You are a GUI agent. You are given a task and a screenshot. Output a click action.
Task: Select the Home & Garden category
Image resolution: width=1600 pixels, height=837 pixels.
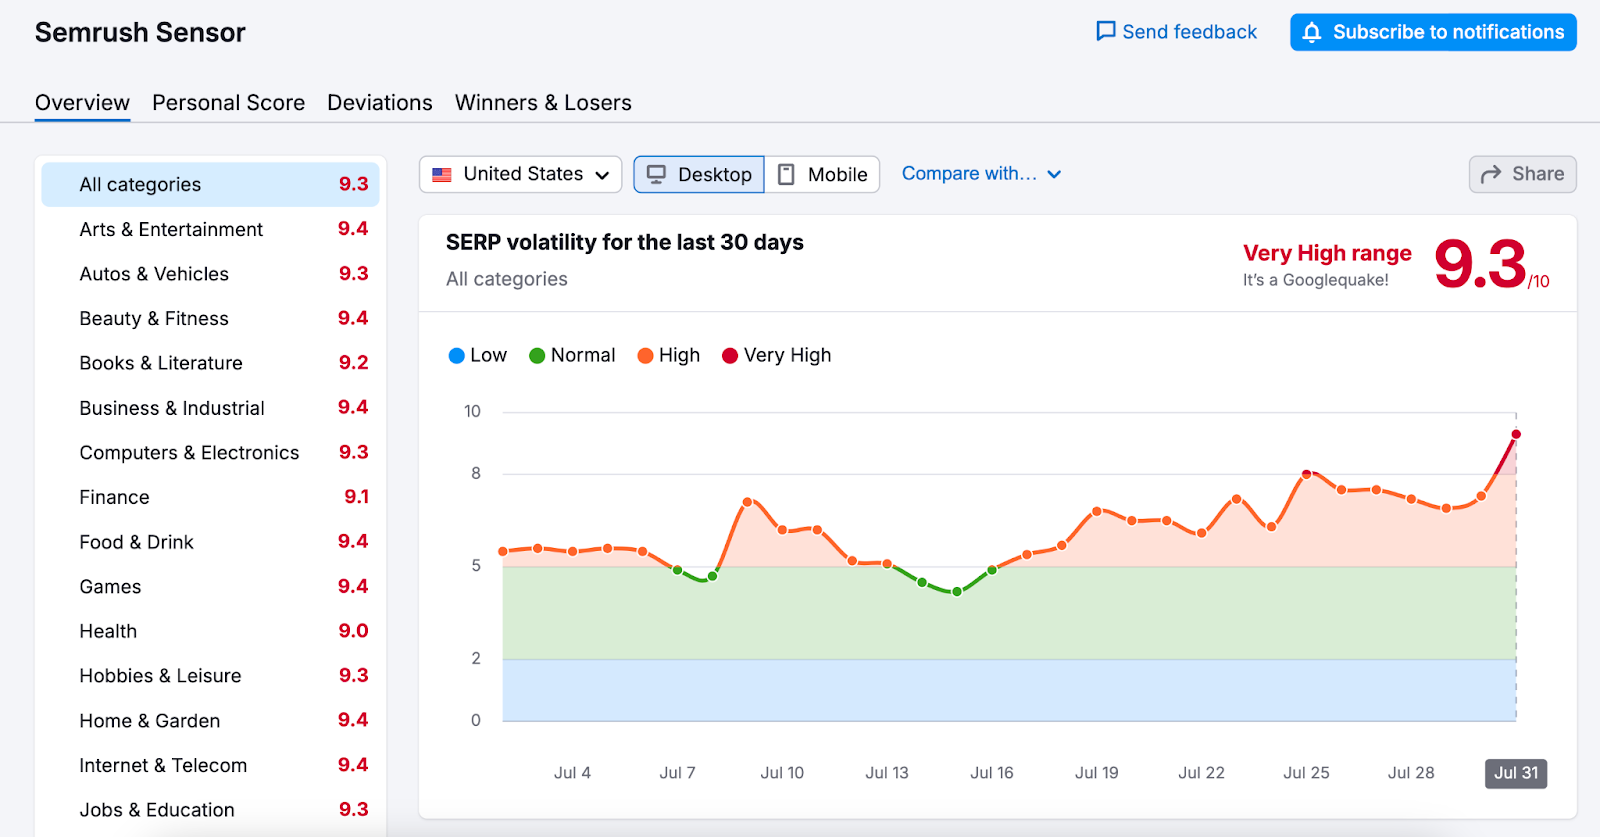pyautogui.click(x=210, y=721)
